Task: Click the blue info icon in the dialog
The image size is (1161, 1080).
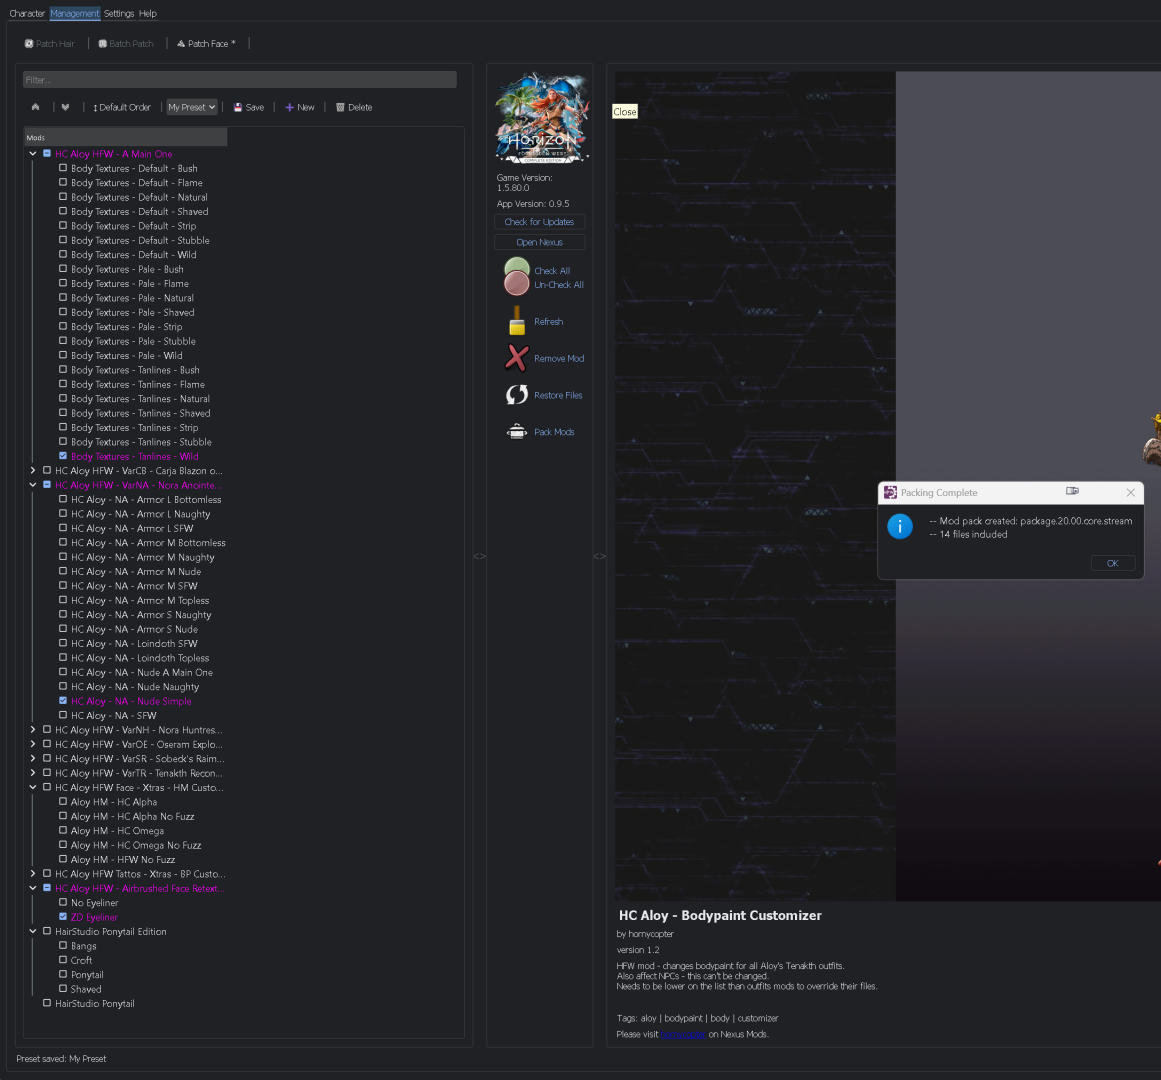Action: (x=900, y=526)
